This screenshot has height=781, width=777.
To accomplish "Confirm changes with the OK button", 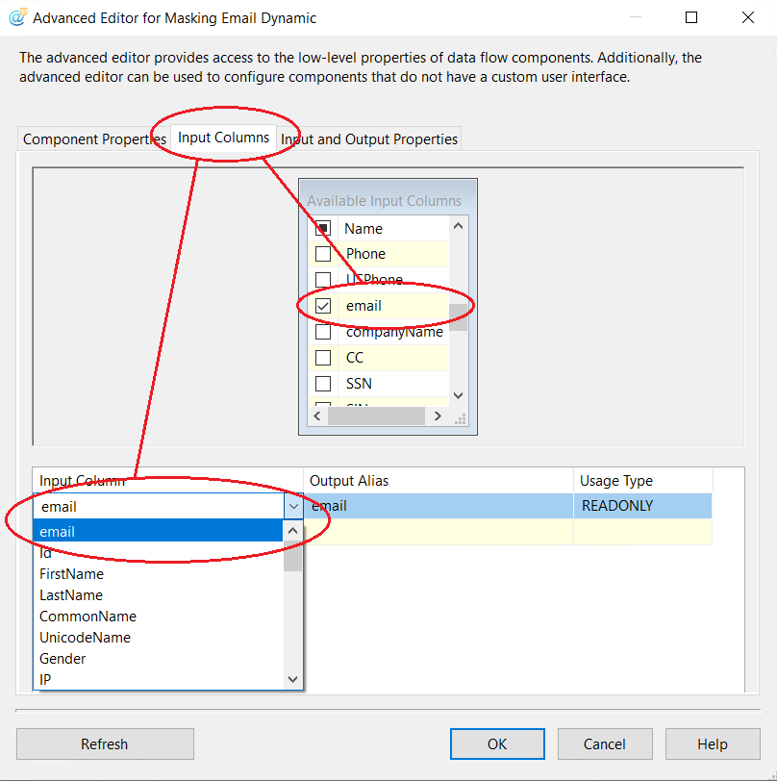I will point(497,744).
